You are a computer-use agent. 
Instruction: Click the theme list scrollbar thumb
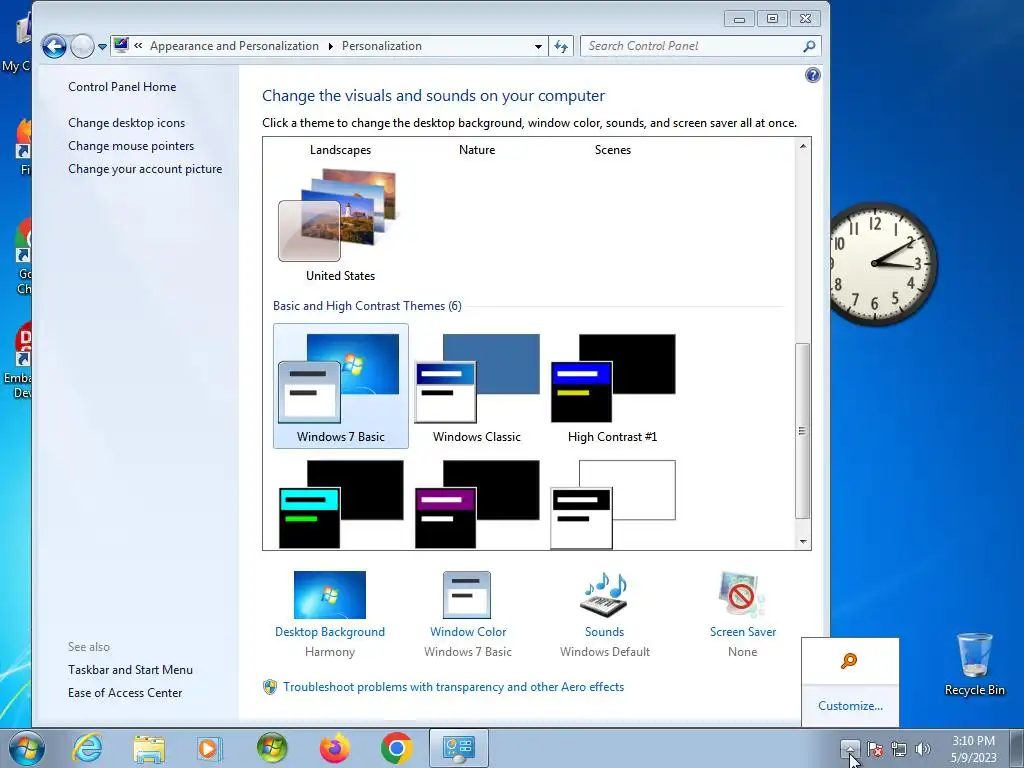803,431
